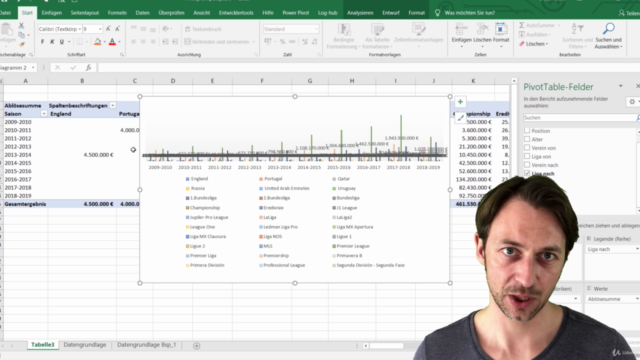
Task: Open the Power Pivot ribbon tab
Action: tap(296, 13)
